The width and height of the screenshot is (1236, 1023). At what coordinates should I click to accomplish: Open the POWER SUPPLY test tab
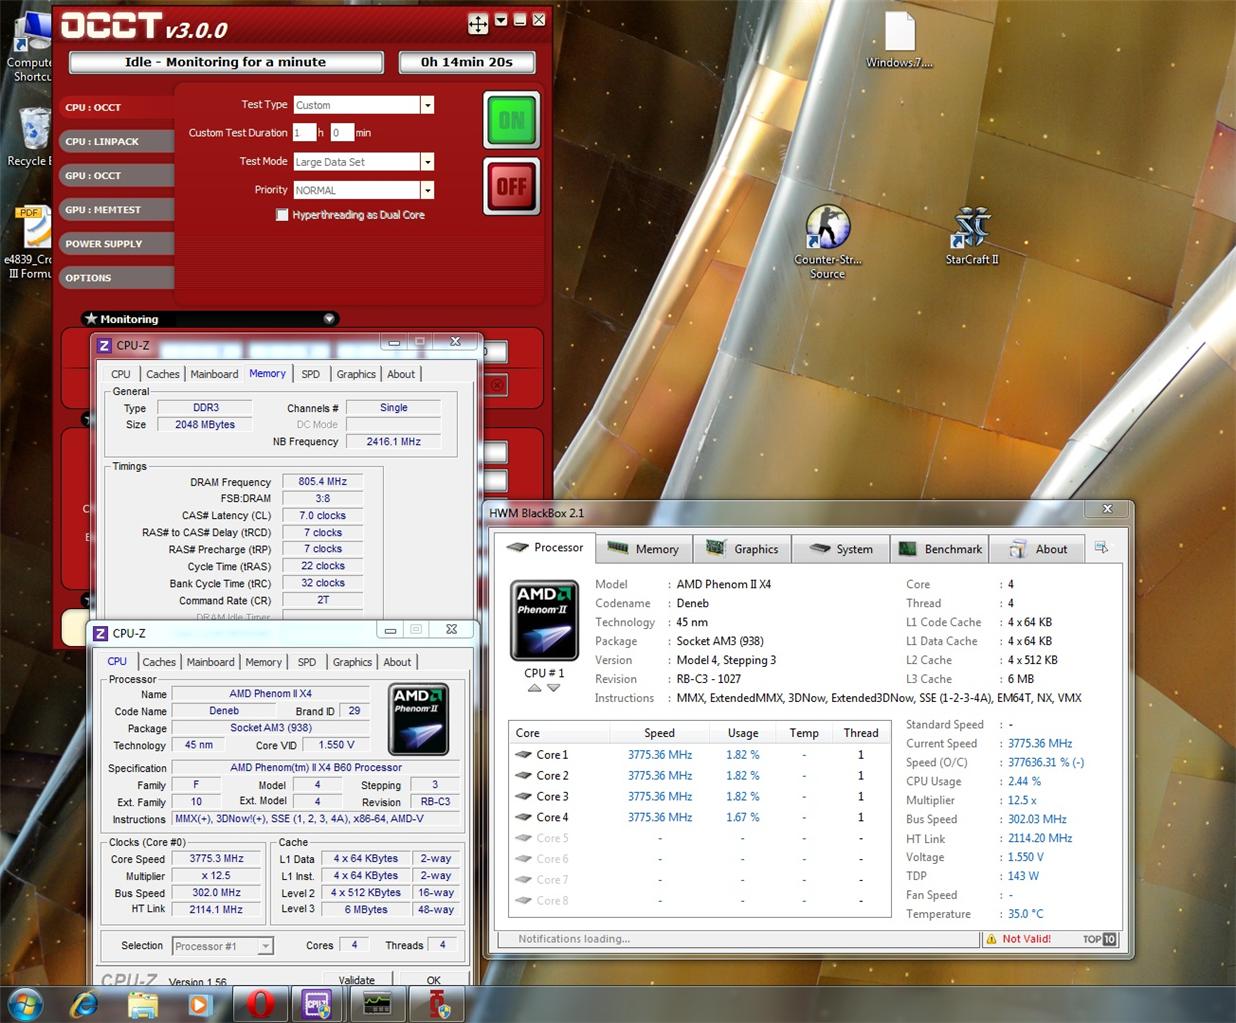tap(116, 243)
